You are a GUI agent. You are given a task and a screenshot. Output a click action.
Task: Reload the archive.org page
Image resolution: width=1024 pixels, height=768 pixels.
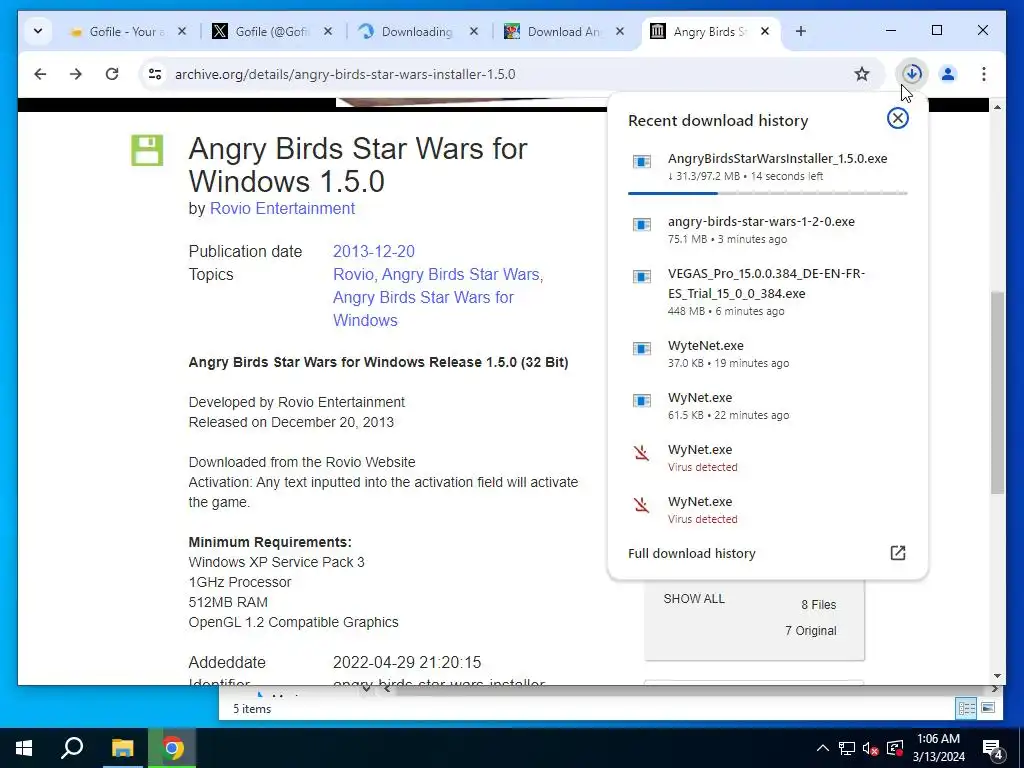coord(112,74)
